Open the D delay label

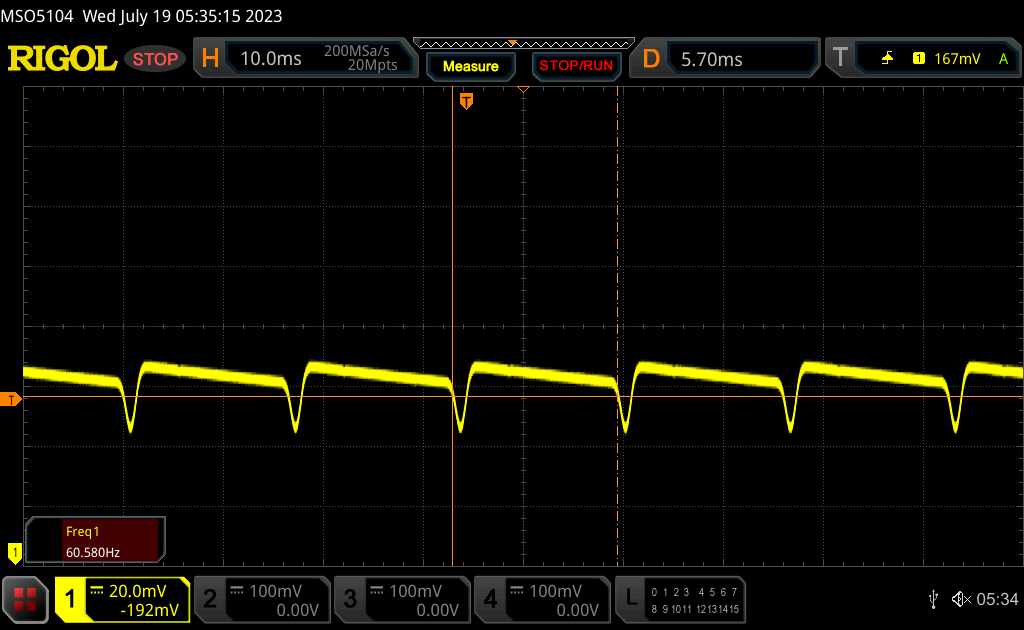(651, 59)
